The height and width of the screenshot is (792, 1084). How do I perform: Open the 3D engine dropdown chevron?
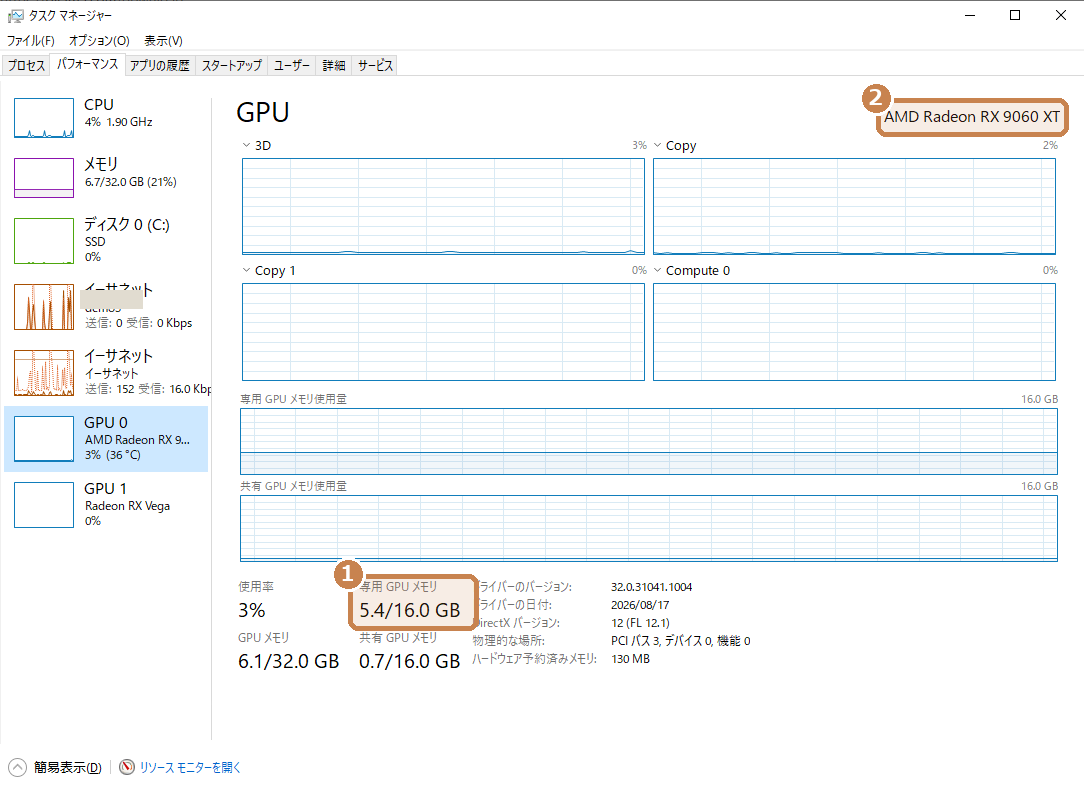[x=246, y=145]
